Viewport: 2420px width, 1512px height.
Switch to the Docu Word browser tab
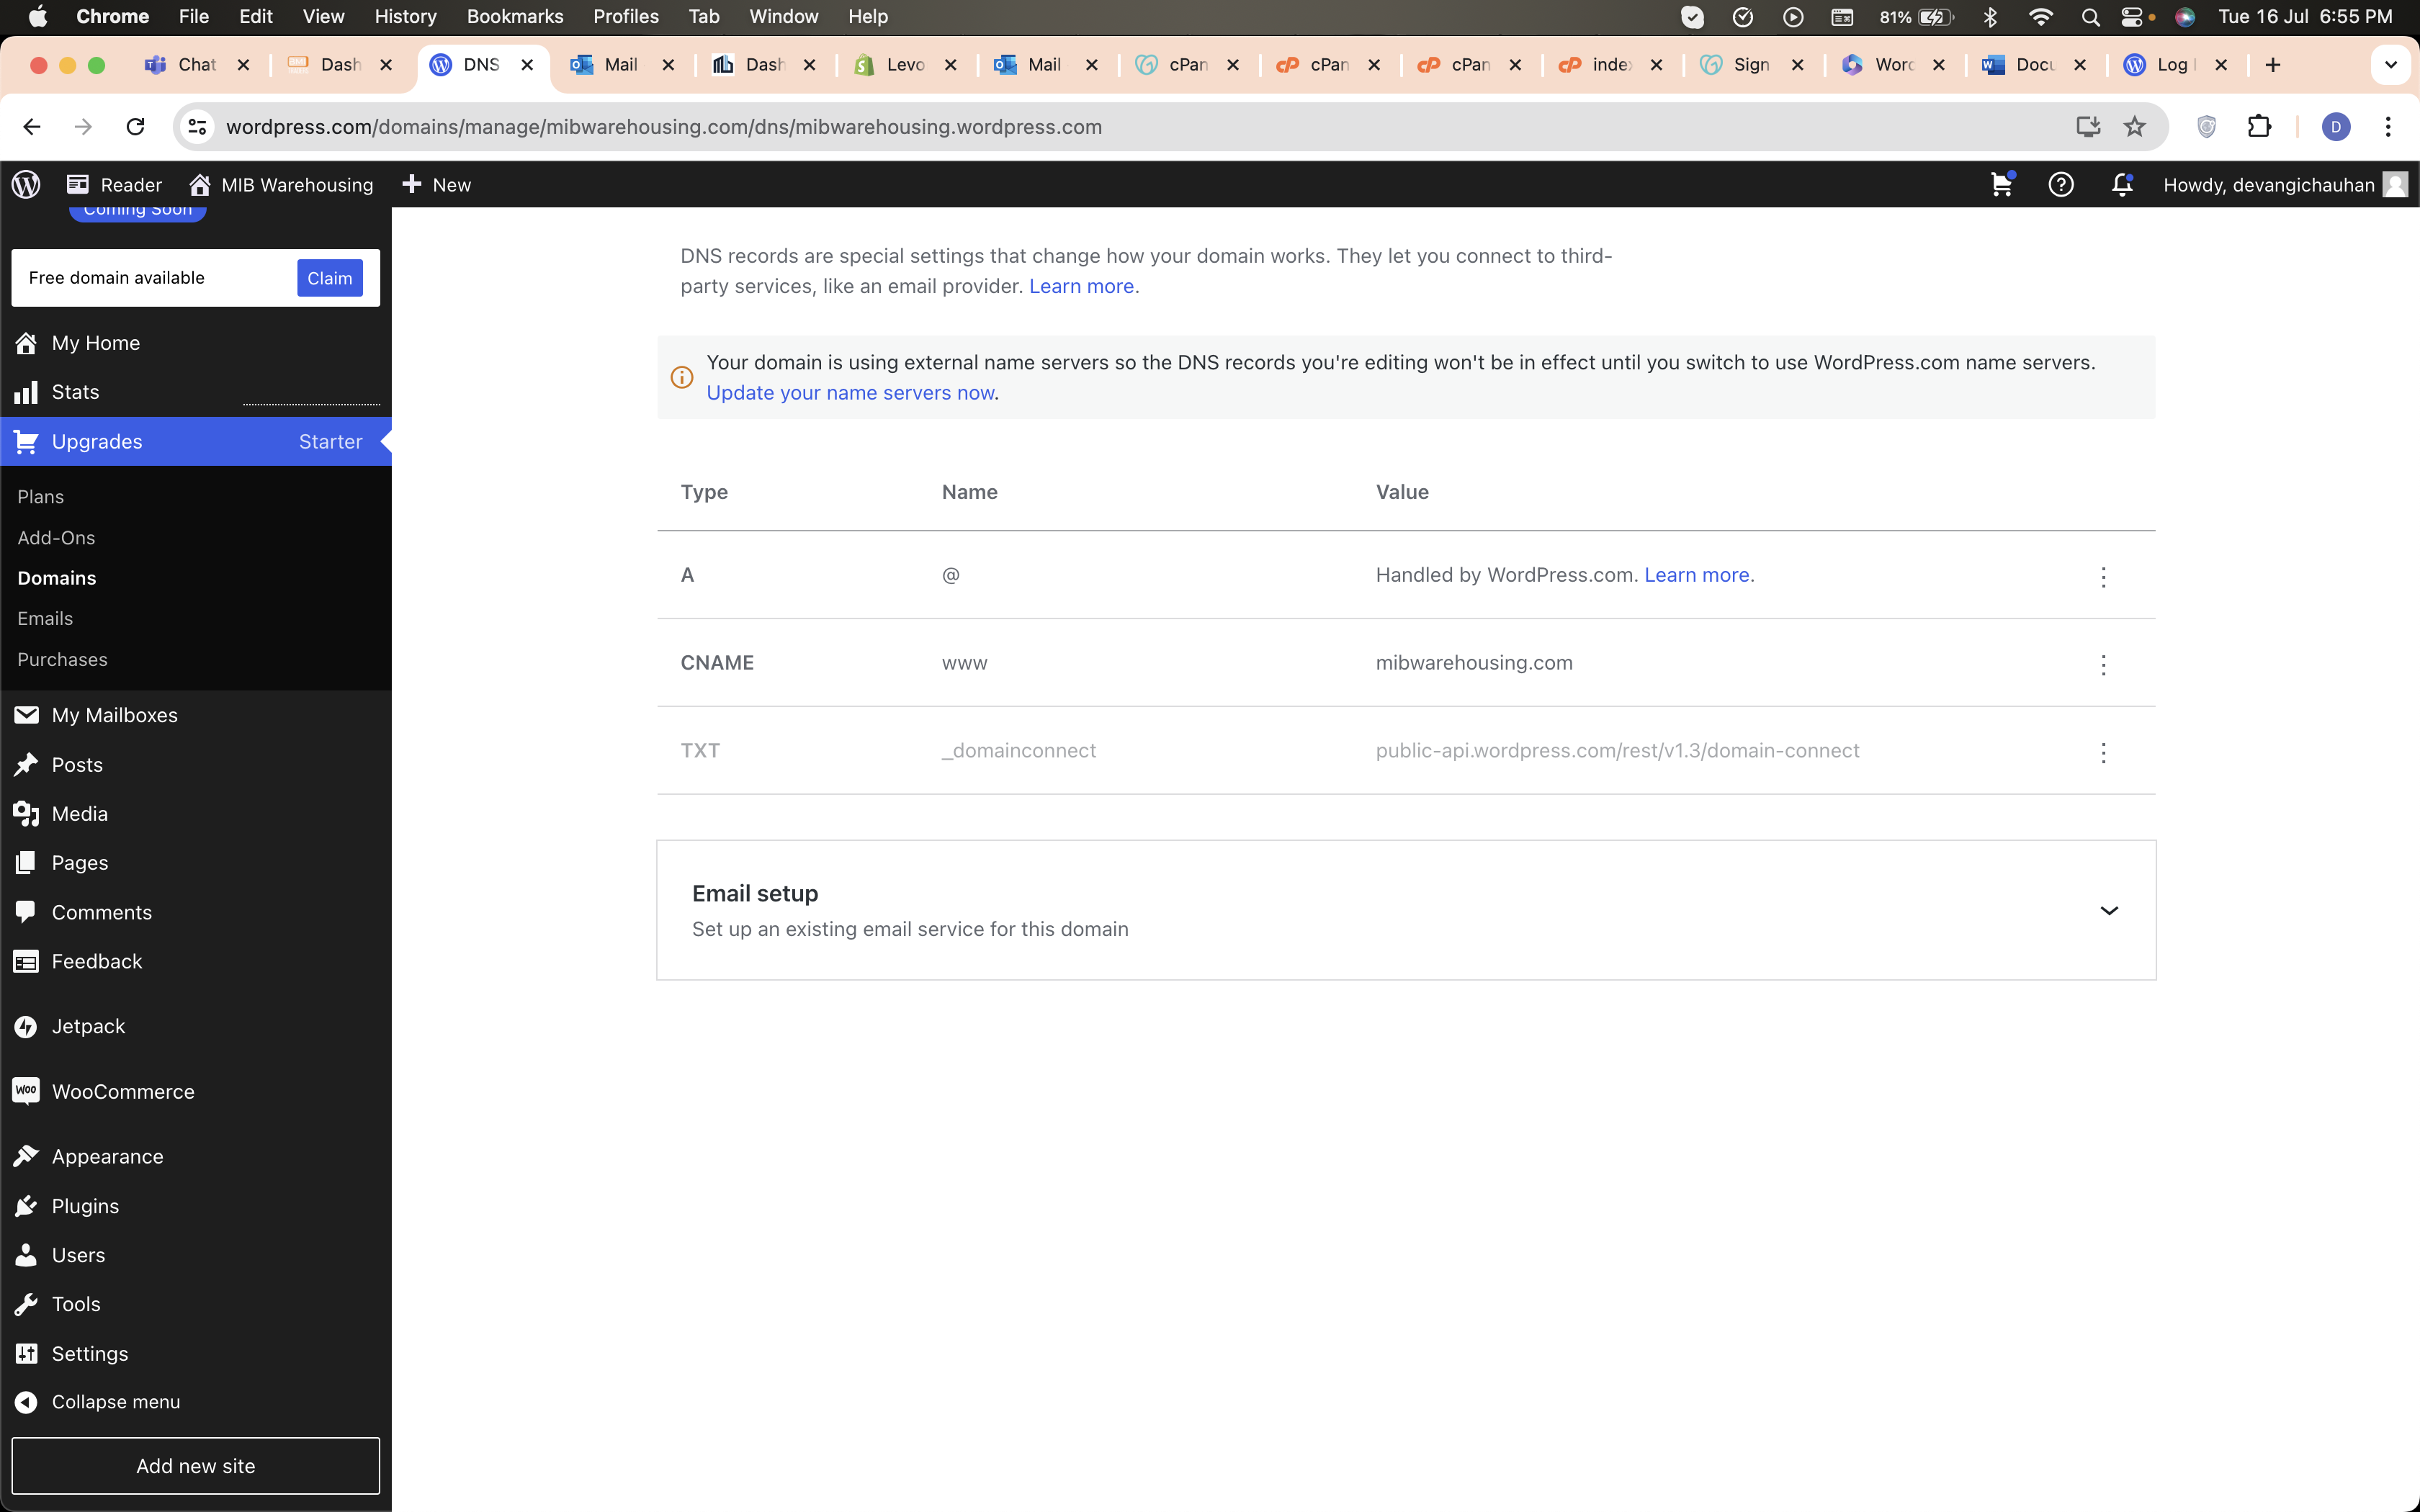(2034, 65)
